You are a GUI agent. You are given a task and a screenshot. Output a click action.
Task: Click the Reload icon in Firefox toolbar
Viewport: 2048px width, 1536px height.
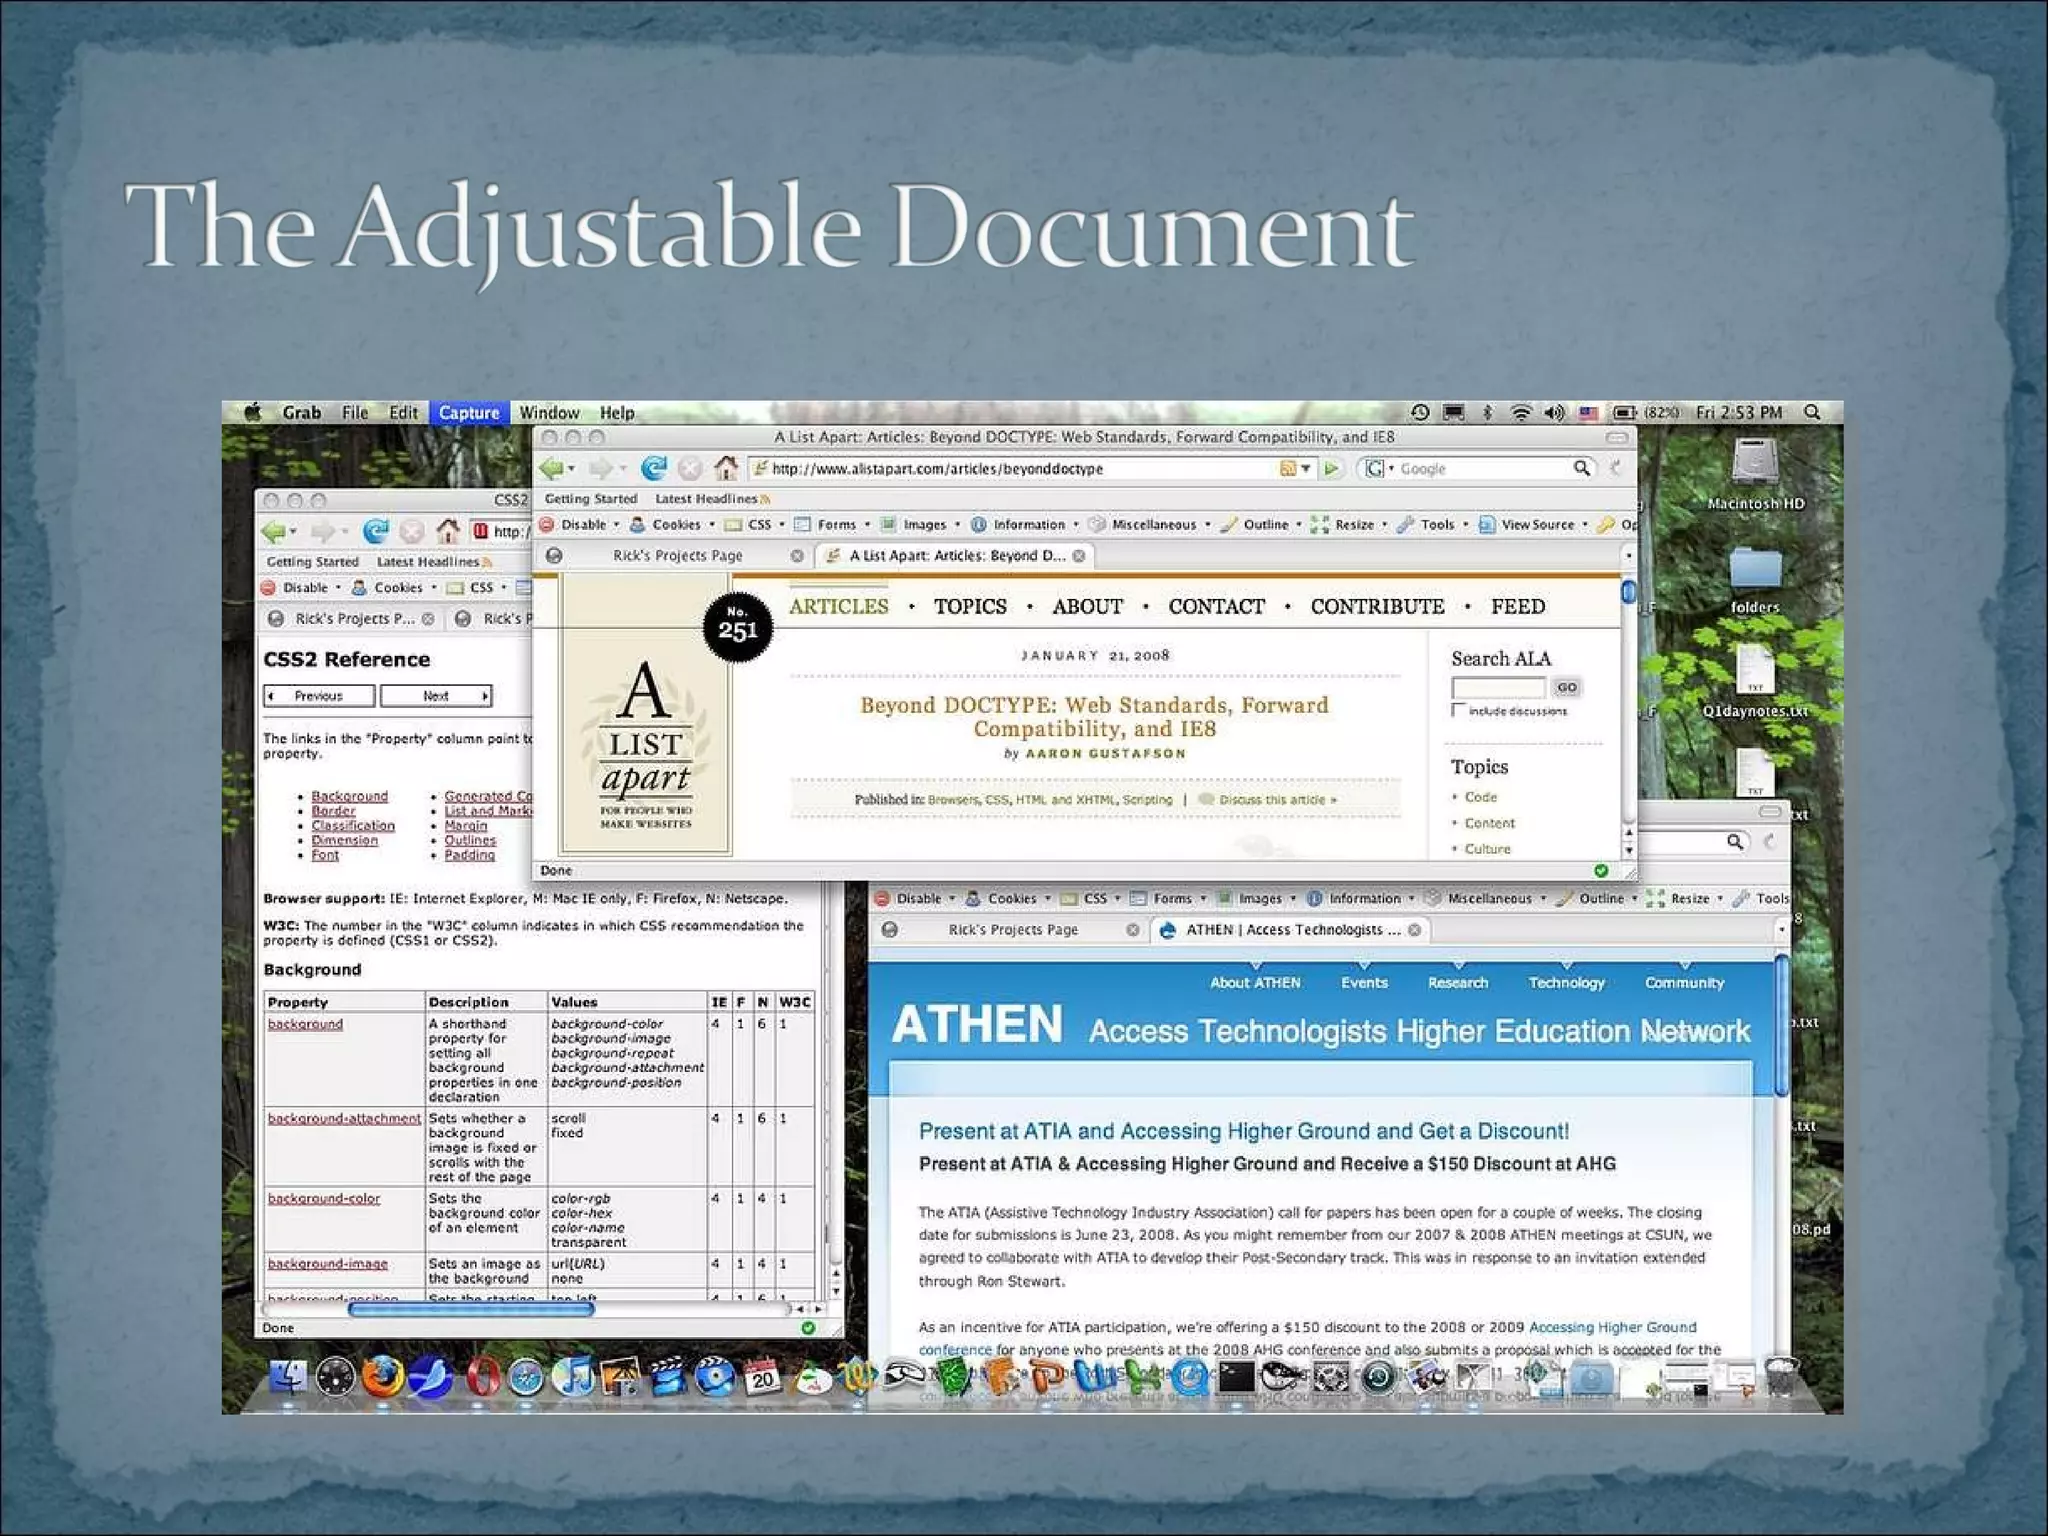pyautogui.click(x=654, y=468)
